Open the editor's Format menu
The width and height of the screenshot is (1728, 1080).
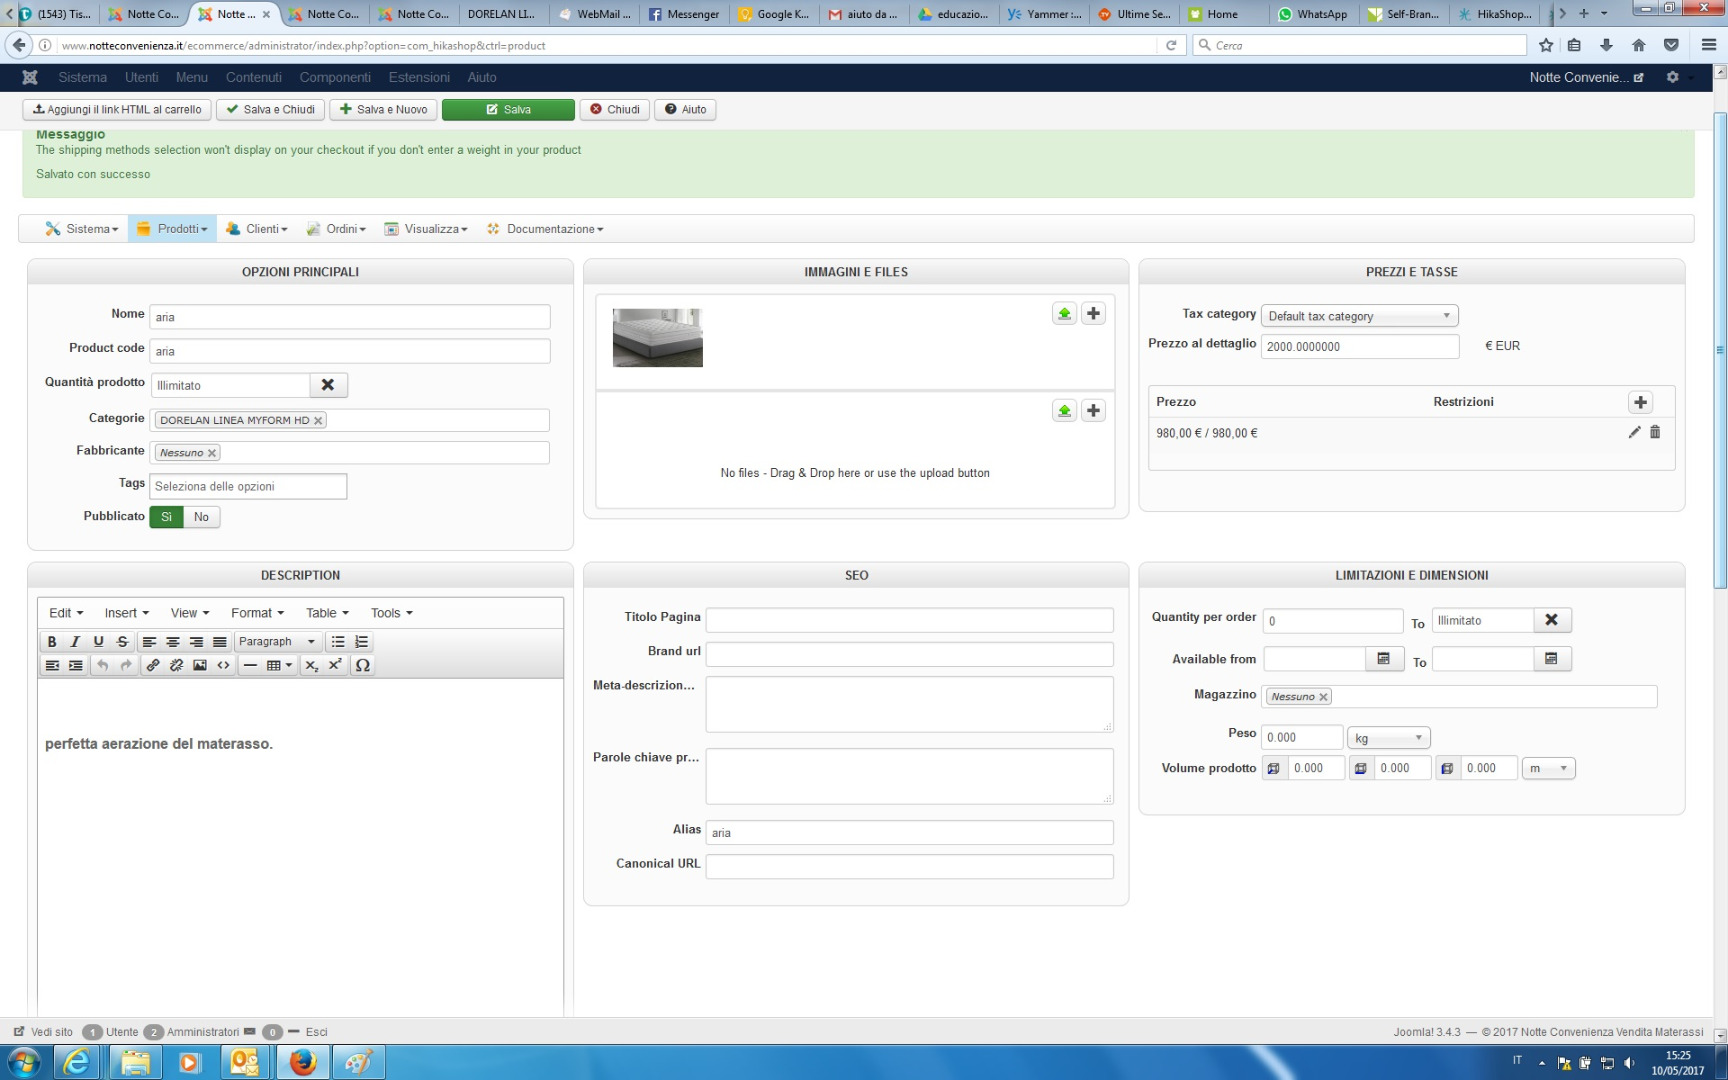[x=258, y=613]
